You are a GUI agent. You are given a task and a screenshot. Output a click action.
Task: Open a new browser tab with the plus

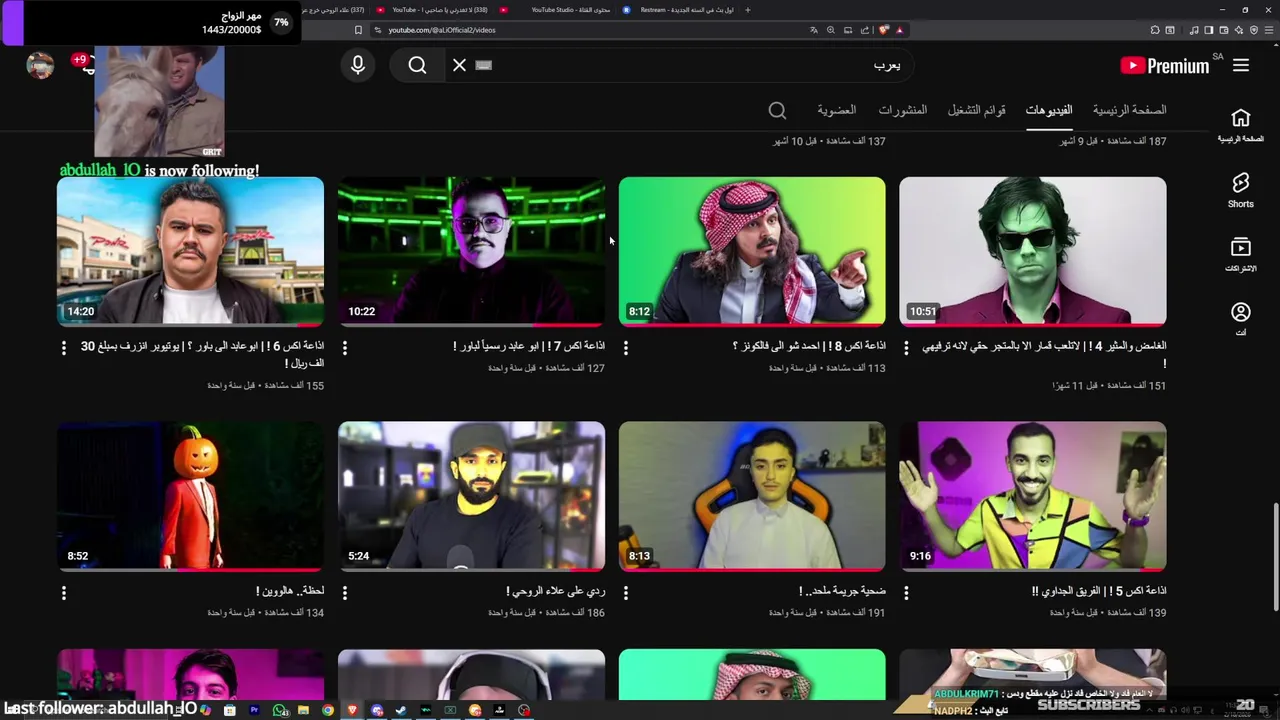748,10
